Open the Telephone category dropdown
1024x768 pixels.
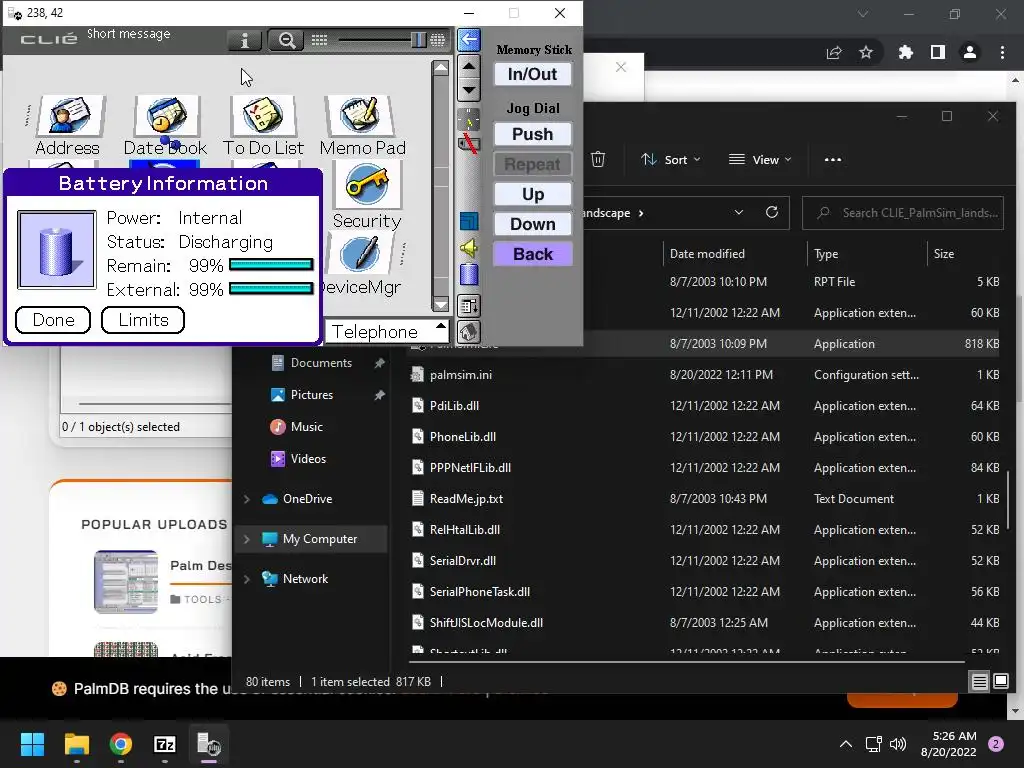pos(387,331)
